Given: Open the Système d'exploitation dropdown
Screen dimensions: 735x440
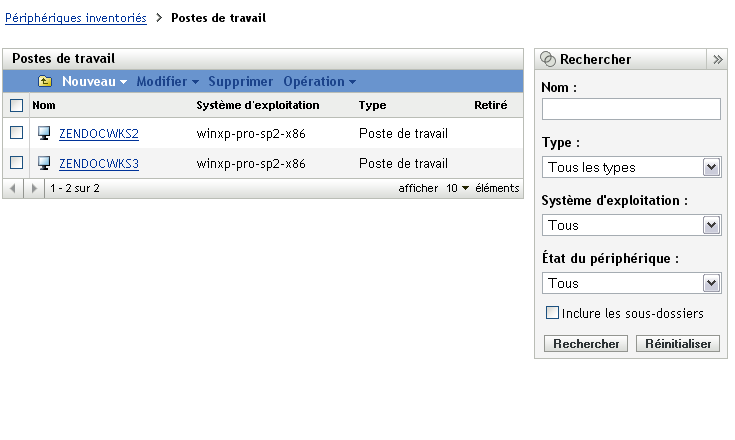Looking at the screenshot, I should (631, 225).
